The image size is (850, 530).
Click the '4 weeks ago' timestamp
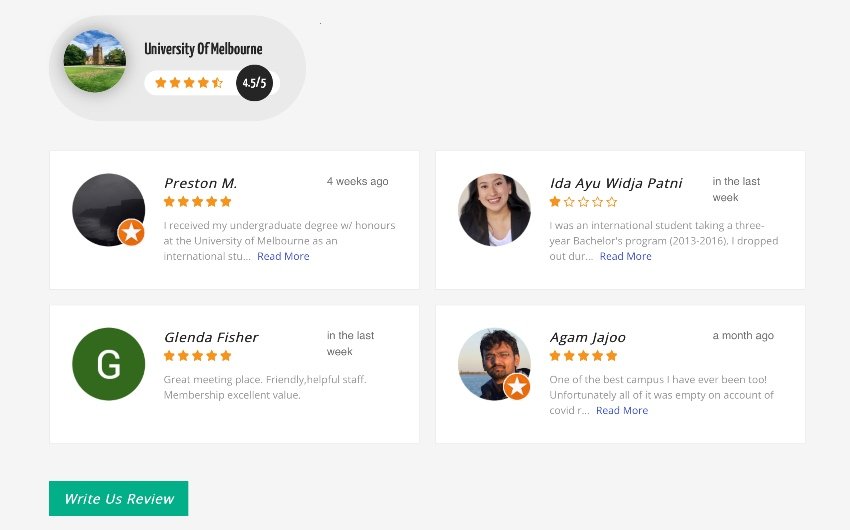[x=358, y=181]
